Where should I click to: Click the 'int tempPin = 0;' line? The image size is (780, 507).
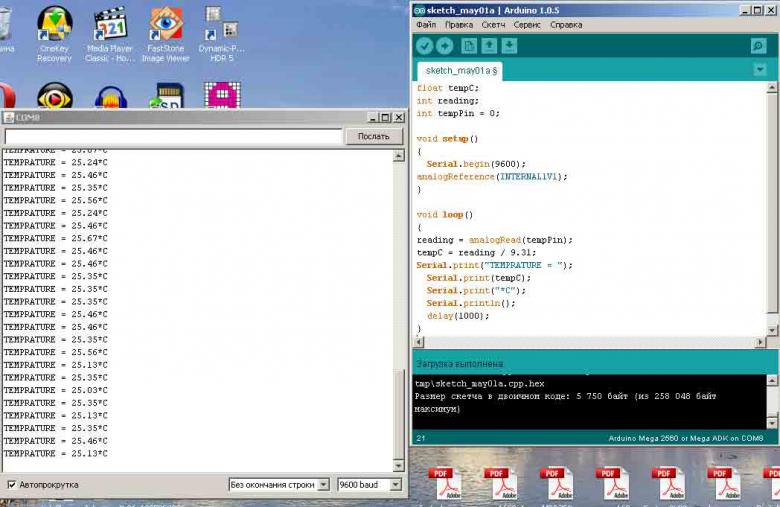[458, 113]
